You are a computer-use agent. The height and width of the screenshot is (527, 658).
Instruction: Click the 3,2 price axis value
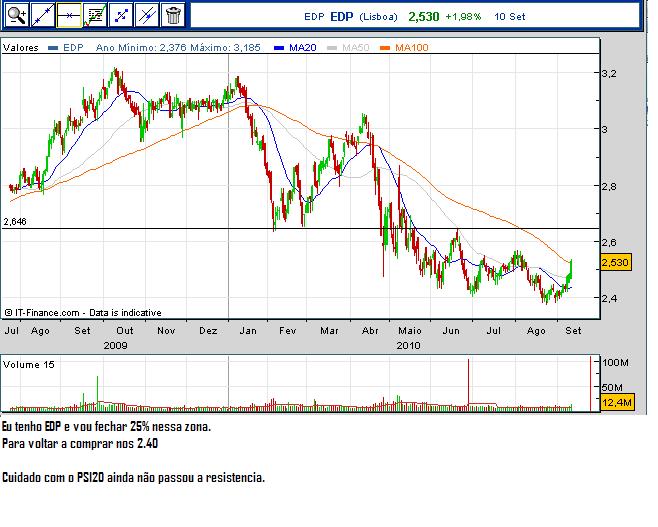(609, 73)
